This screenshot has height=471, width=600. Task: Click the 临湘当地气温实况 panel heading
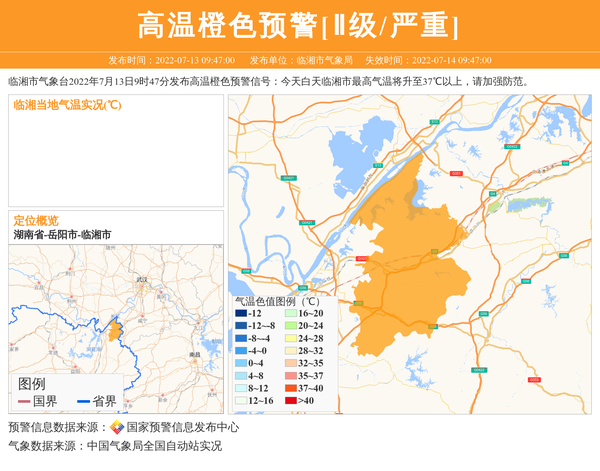click(x=67, y=104)
